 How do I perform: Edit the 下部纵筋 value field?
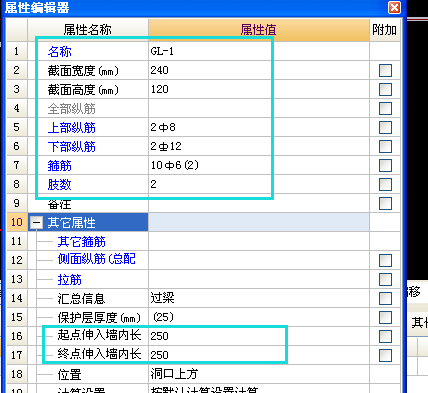point(259,146)
